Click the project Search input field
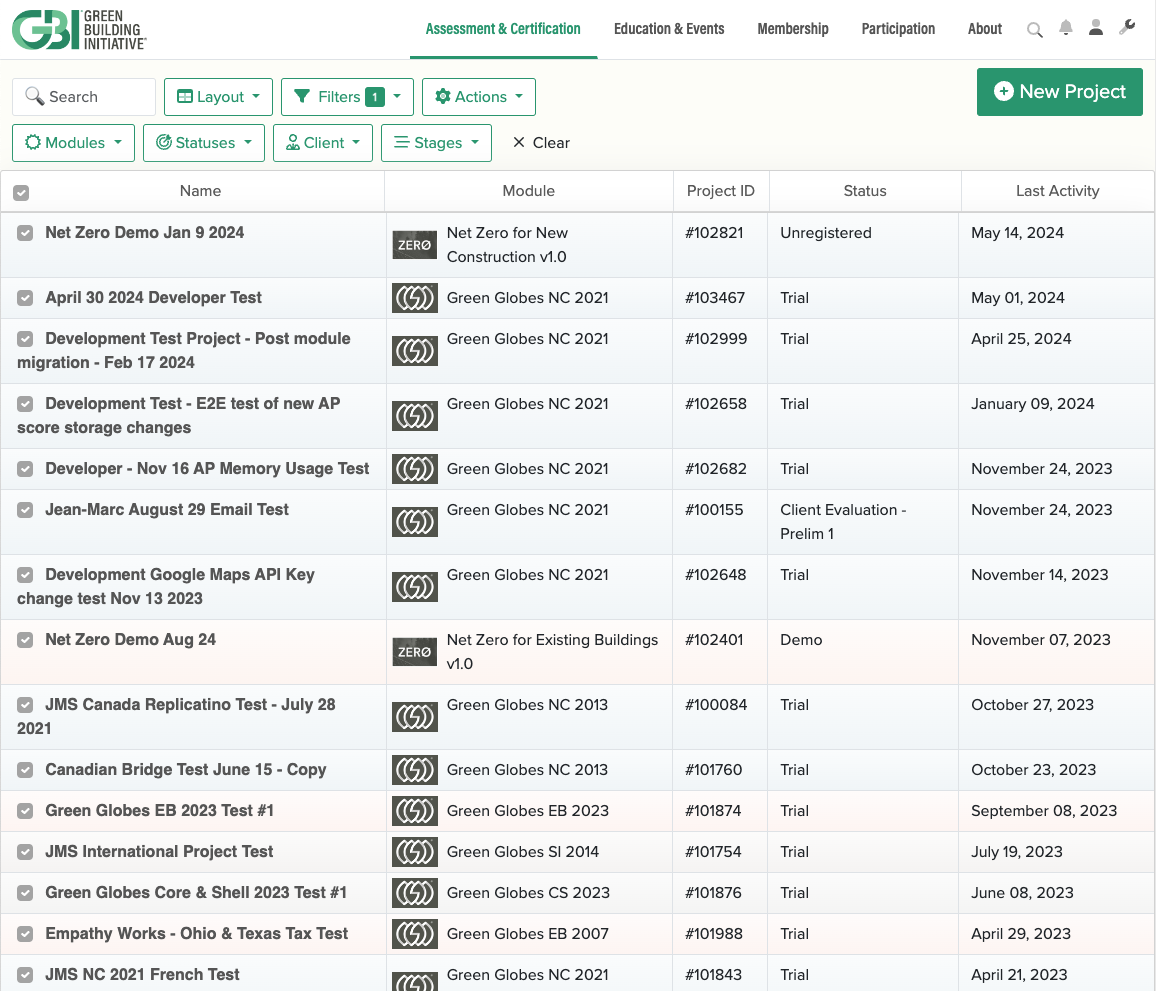1156x991 pixels. pos(84,97)
